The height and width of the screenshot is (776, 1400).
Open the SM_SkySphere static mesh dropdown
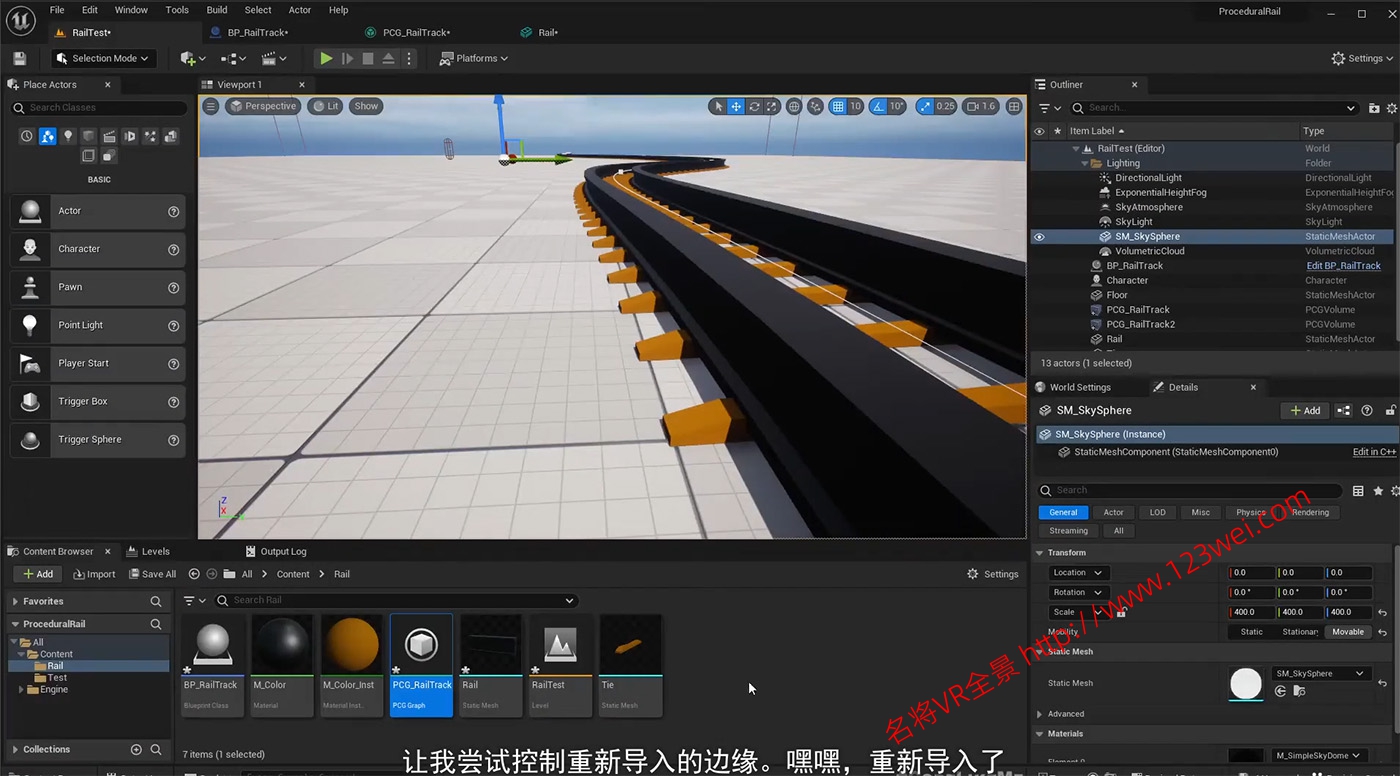[x=1320, y=674]
